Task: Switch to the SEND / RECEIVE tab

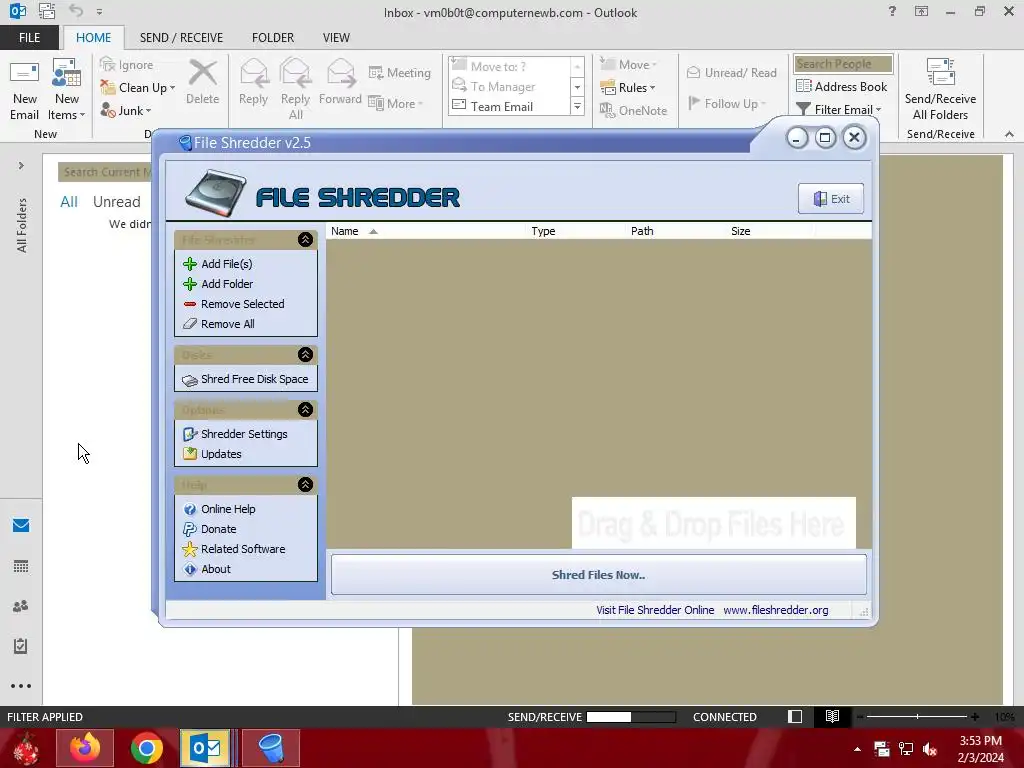Action: click(x=181, y=37)
